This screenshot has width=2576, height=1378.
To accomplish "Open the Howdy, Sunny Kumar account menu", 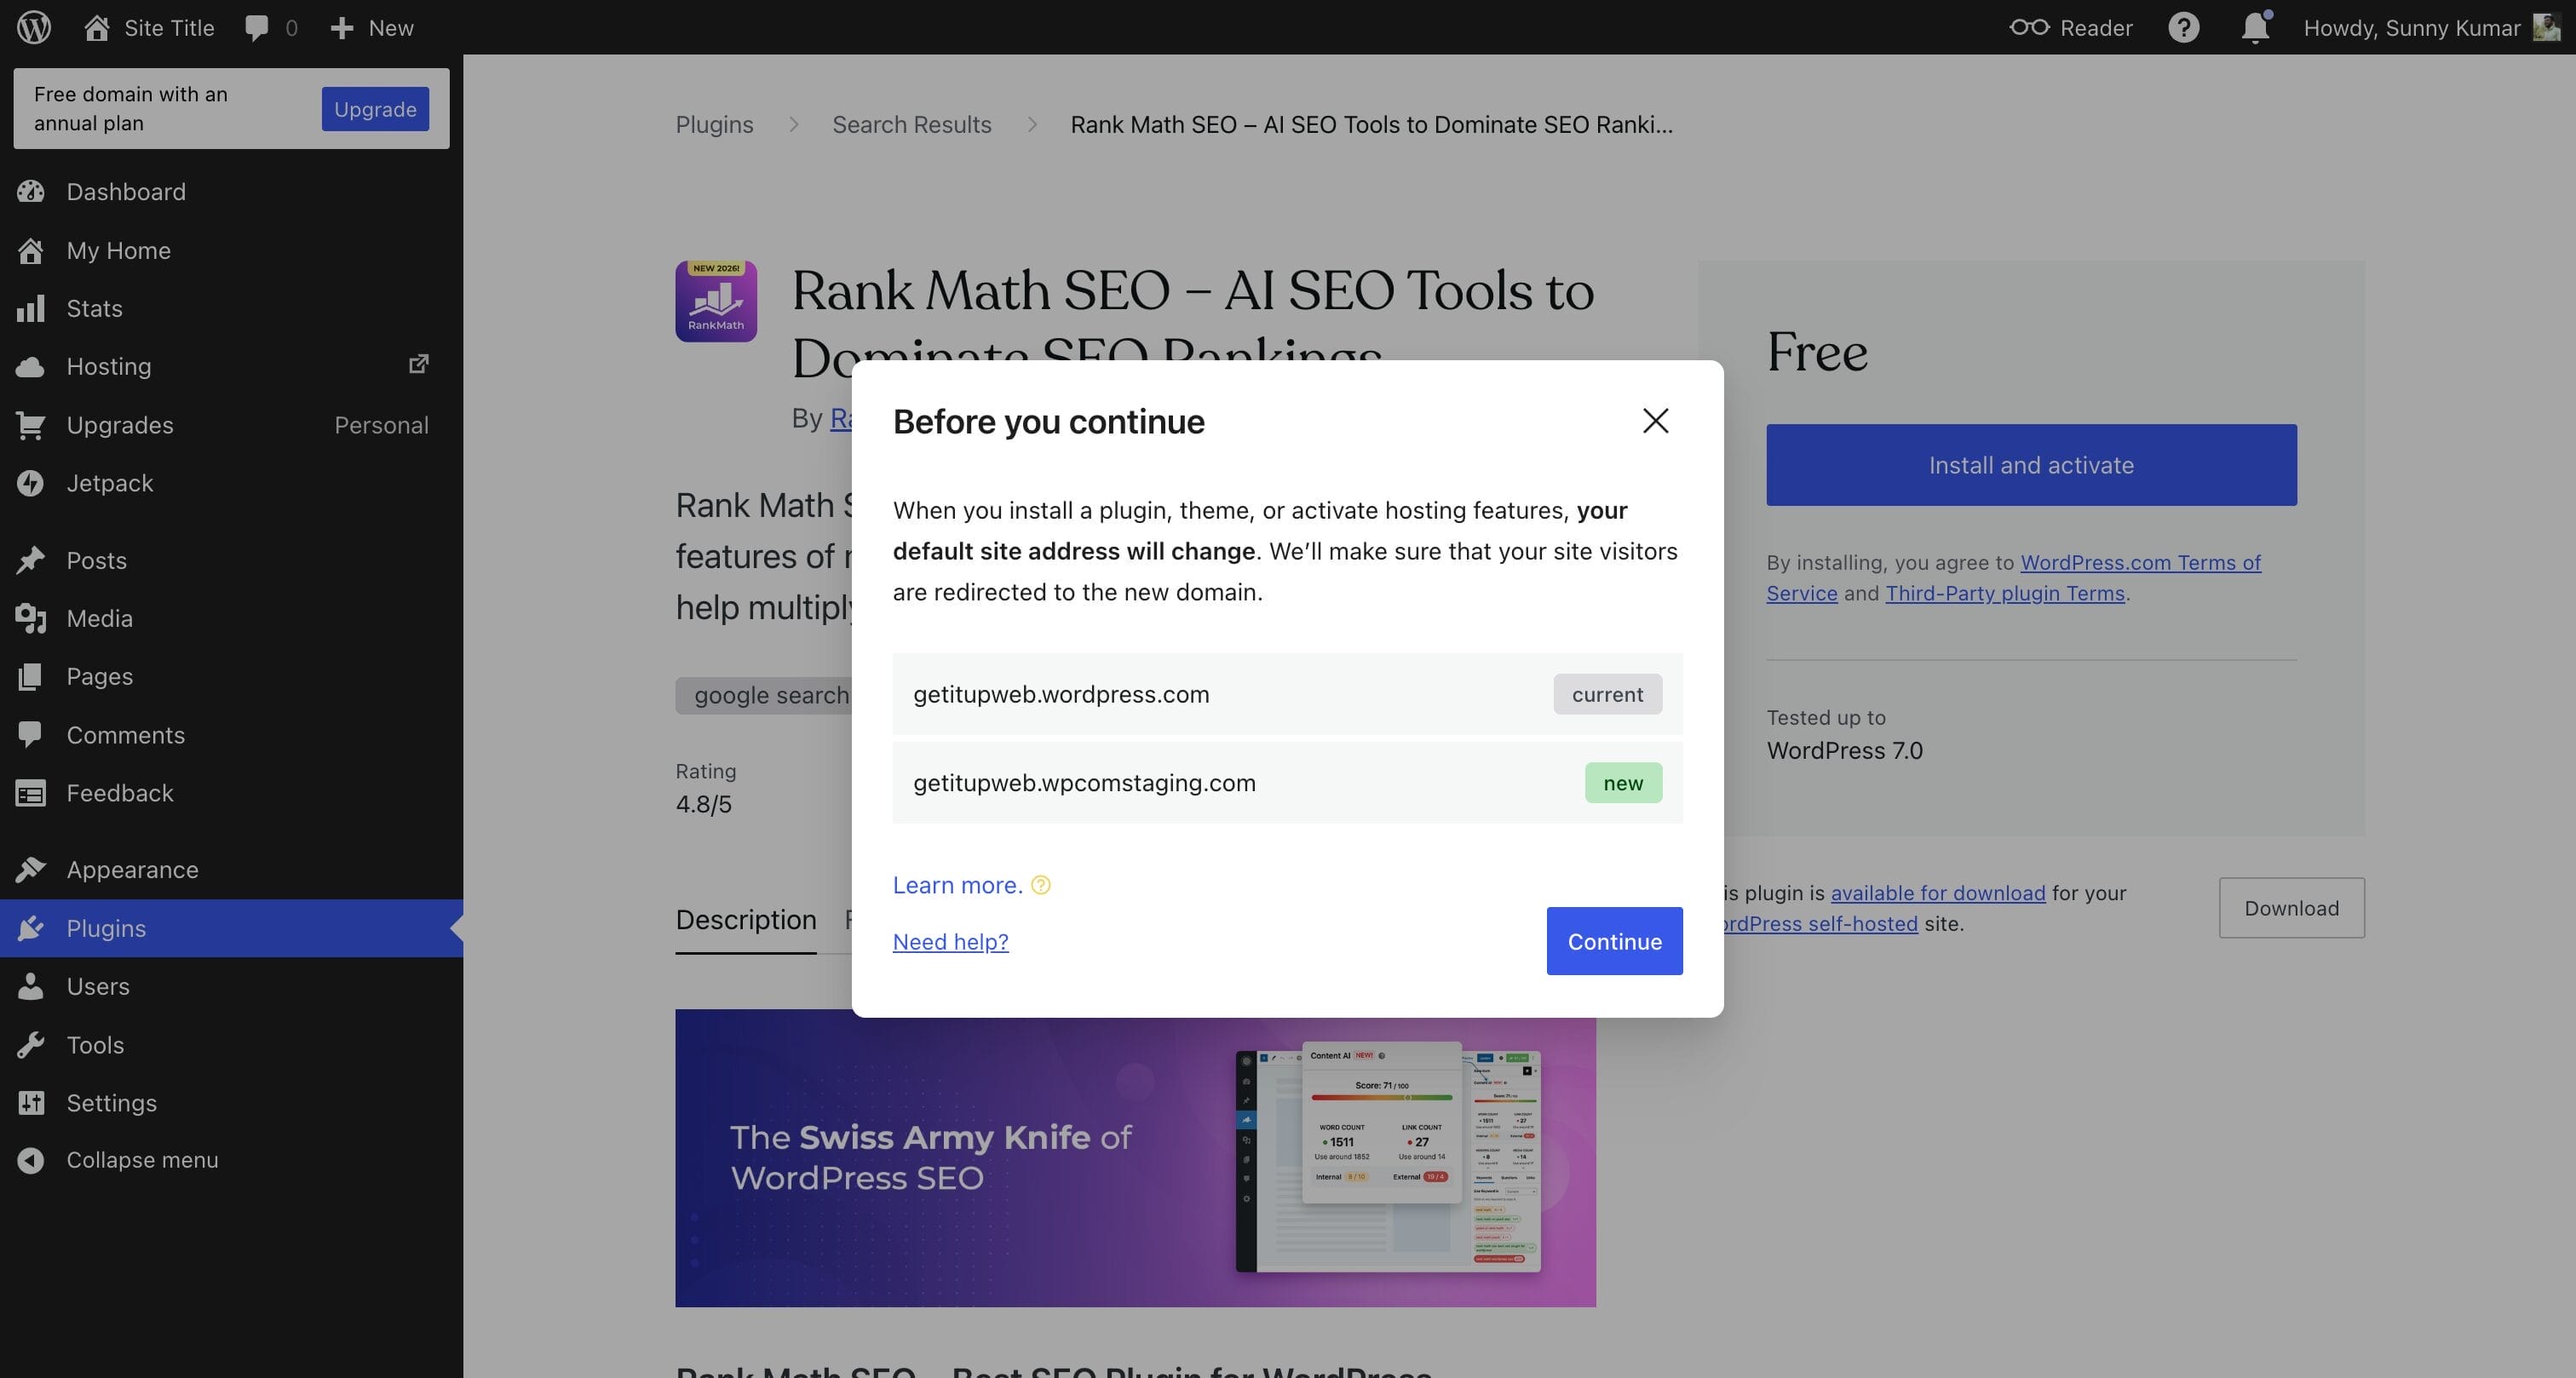I will click(2431, 27).
